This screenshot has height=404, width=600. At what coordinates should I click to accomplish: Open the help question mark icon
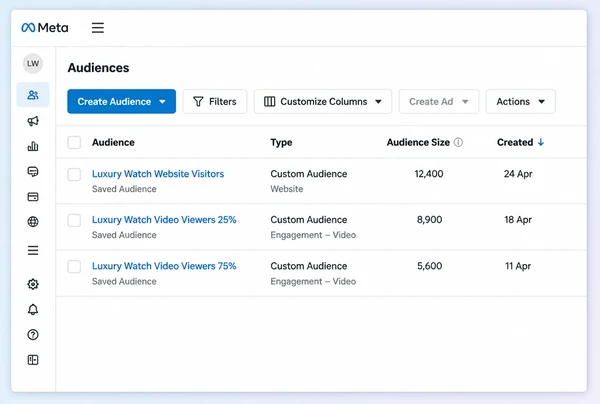[x=33, y=335]
